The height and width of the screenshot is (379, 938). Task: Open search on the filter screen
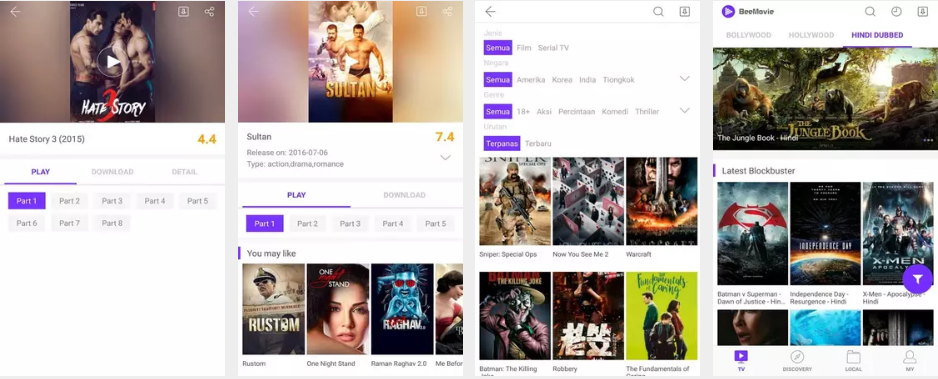pos(658,12)
